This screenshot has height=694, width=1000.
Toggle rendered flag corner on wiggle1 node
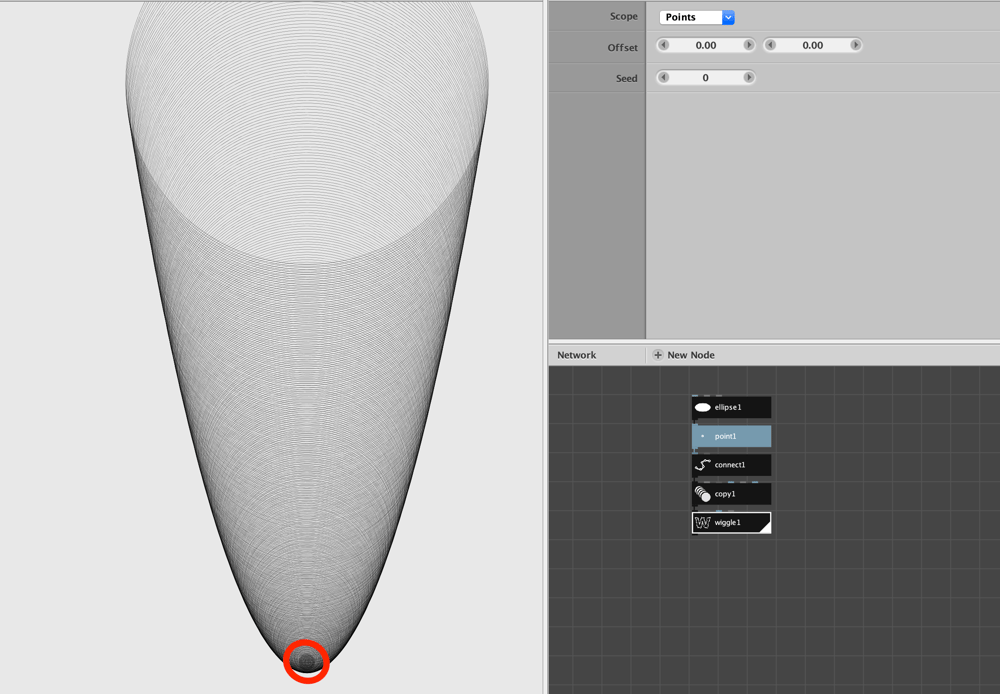[765, 526]
